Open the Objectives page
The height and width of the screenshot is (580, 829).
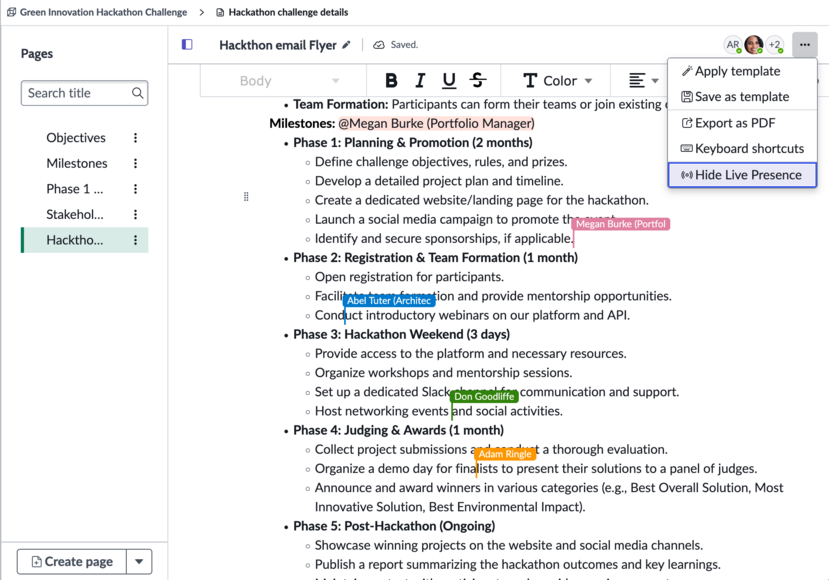(76, 138)
